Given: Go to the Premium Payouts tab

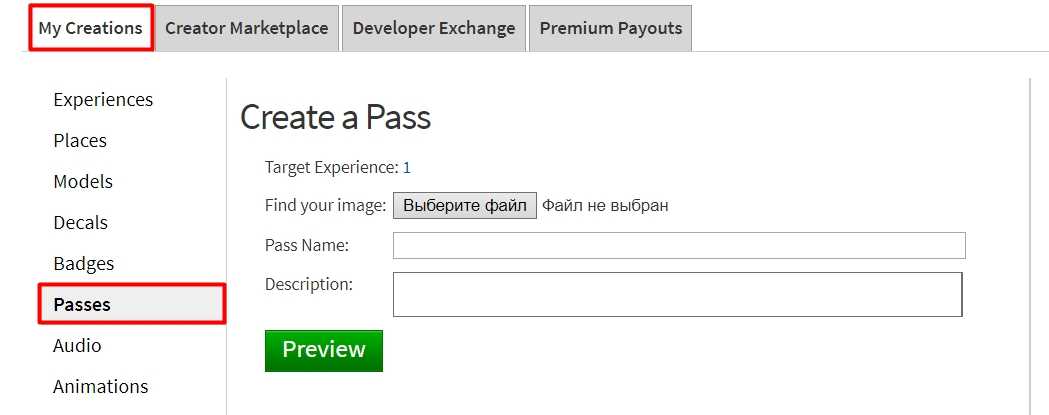Looking at the screenshot, I should [x=611, y=28].
